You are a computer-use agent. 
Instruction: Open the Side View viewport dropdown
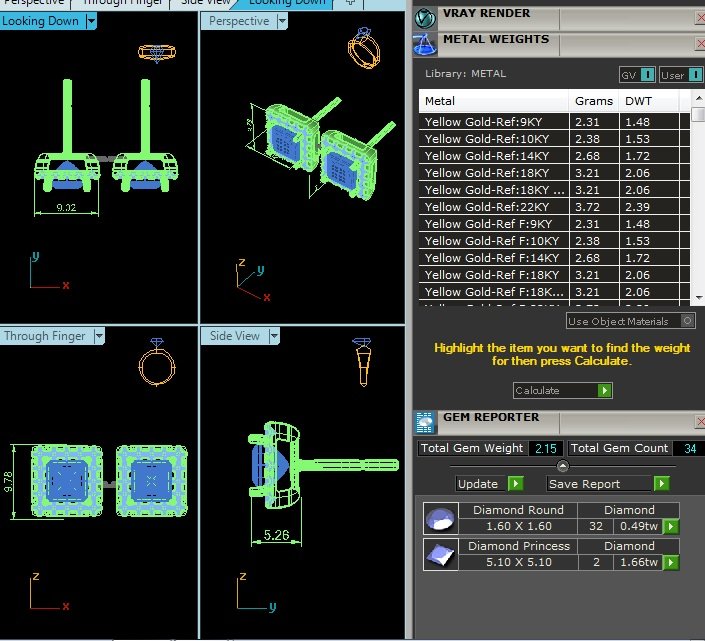click(x=274, y=336)
